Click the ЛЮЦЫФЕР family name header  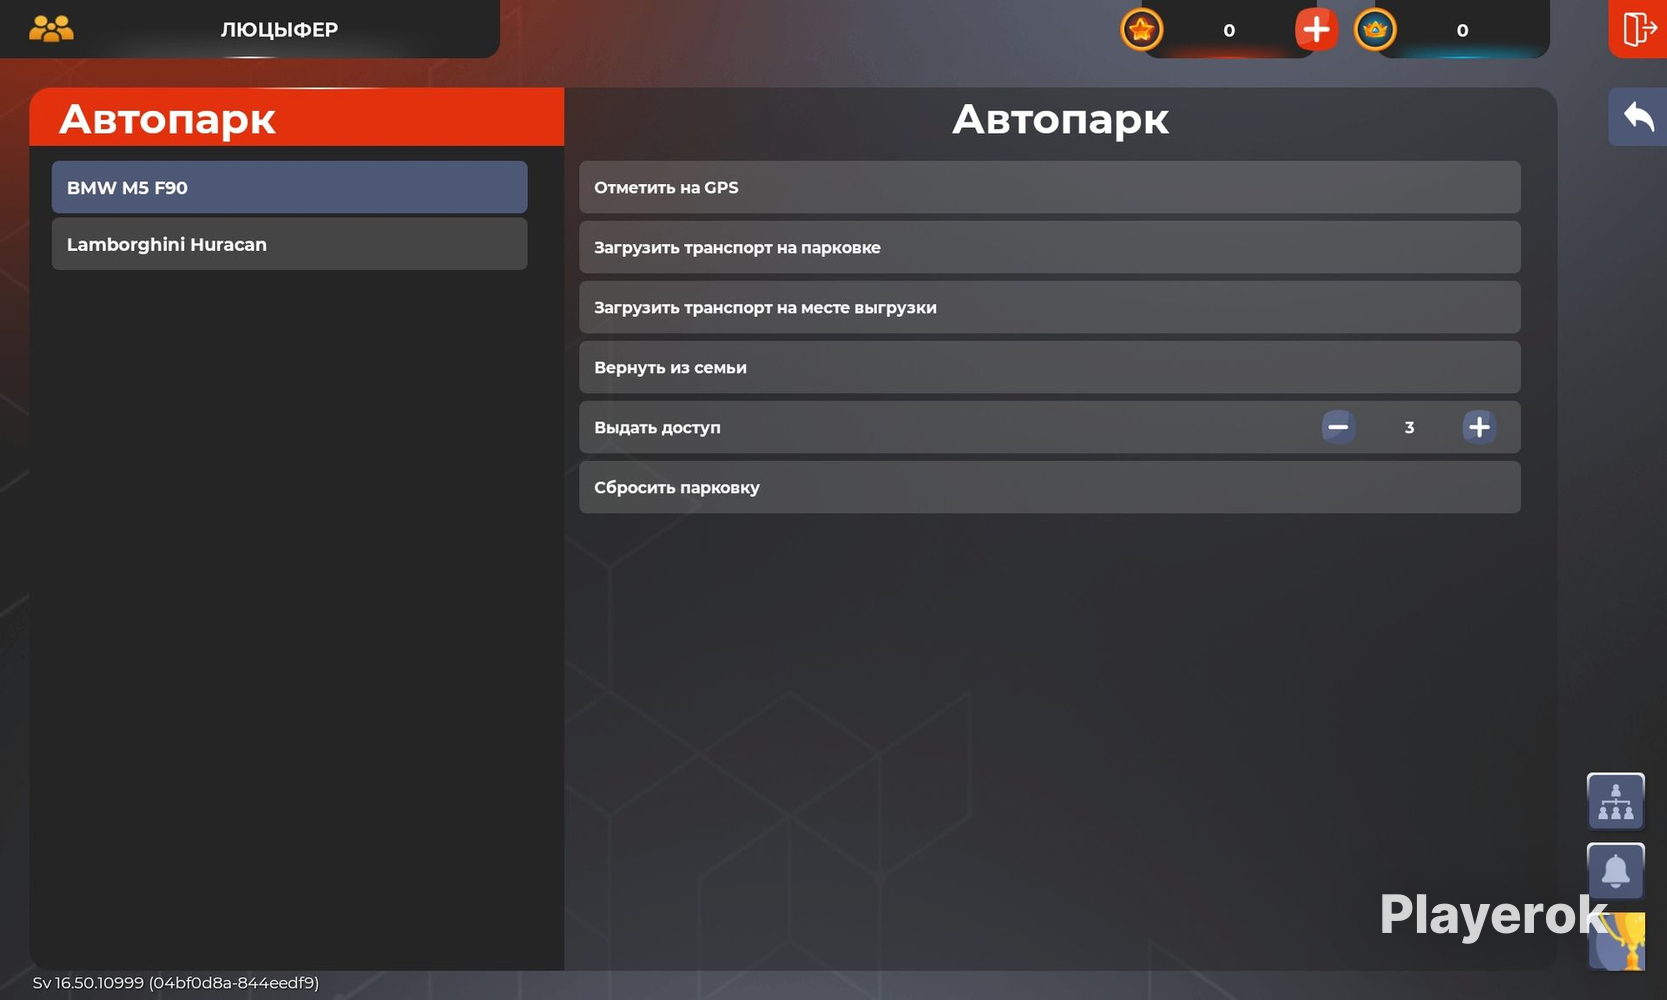click(279, 30)
